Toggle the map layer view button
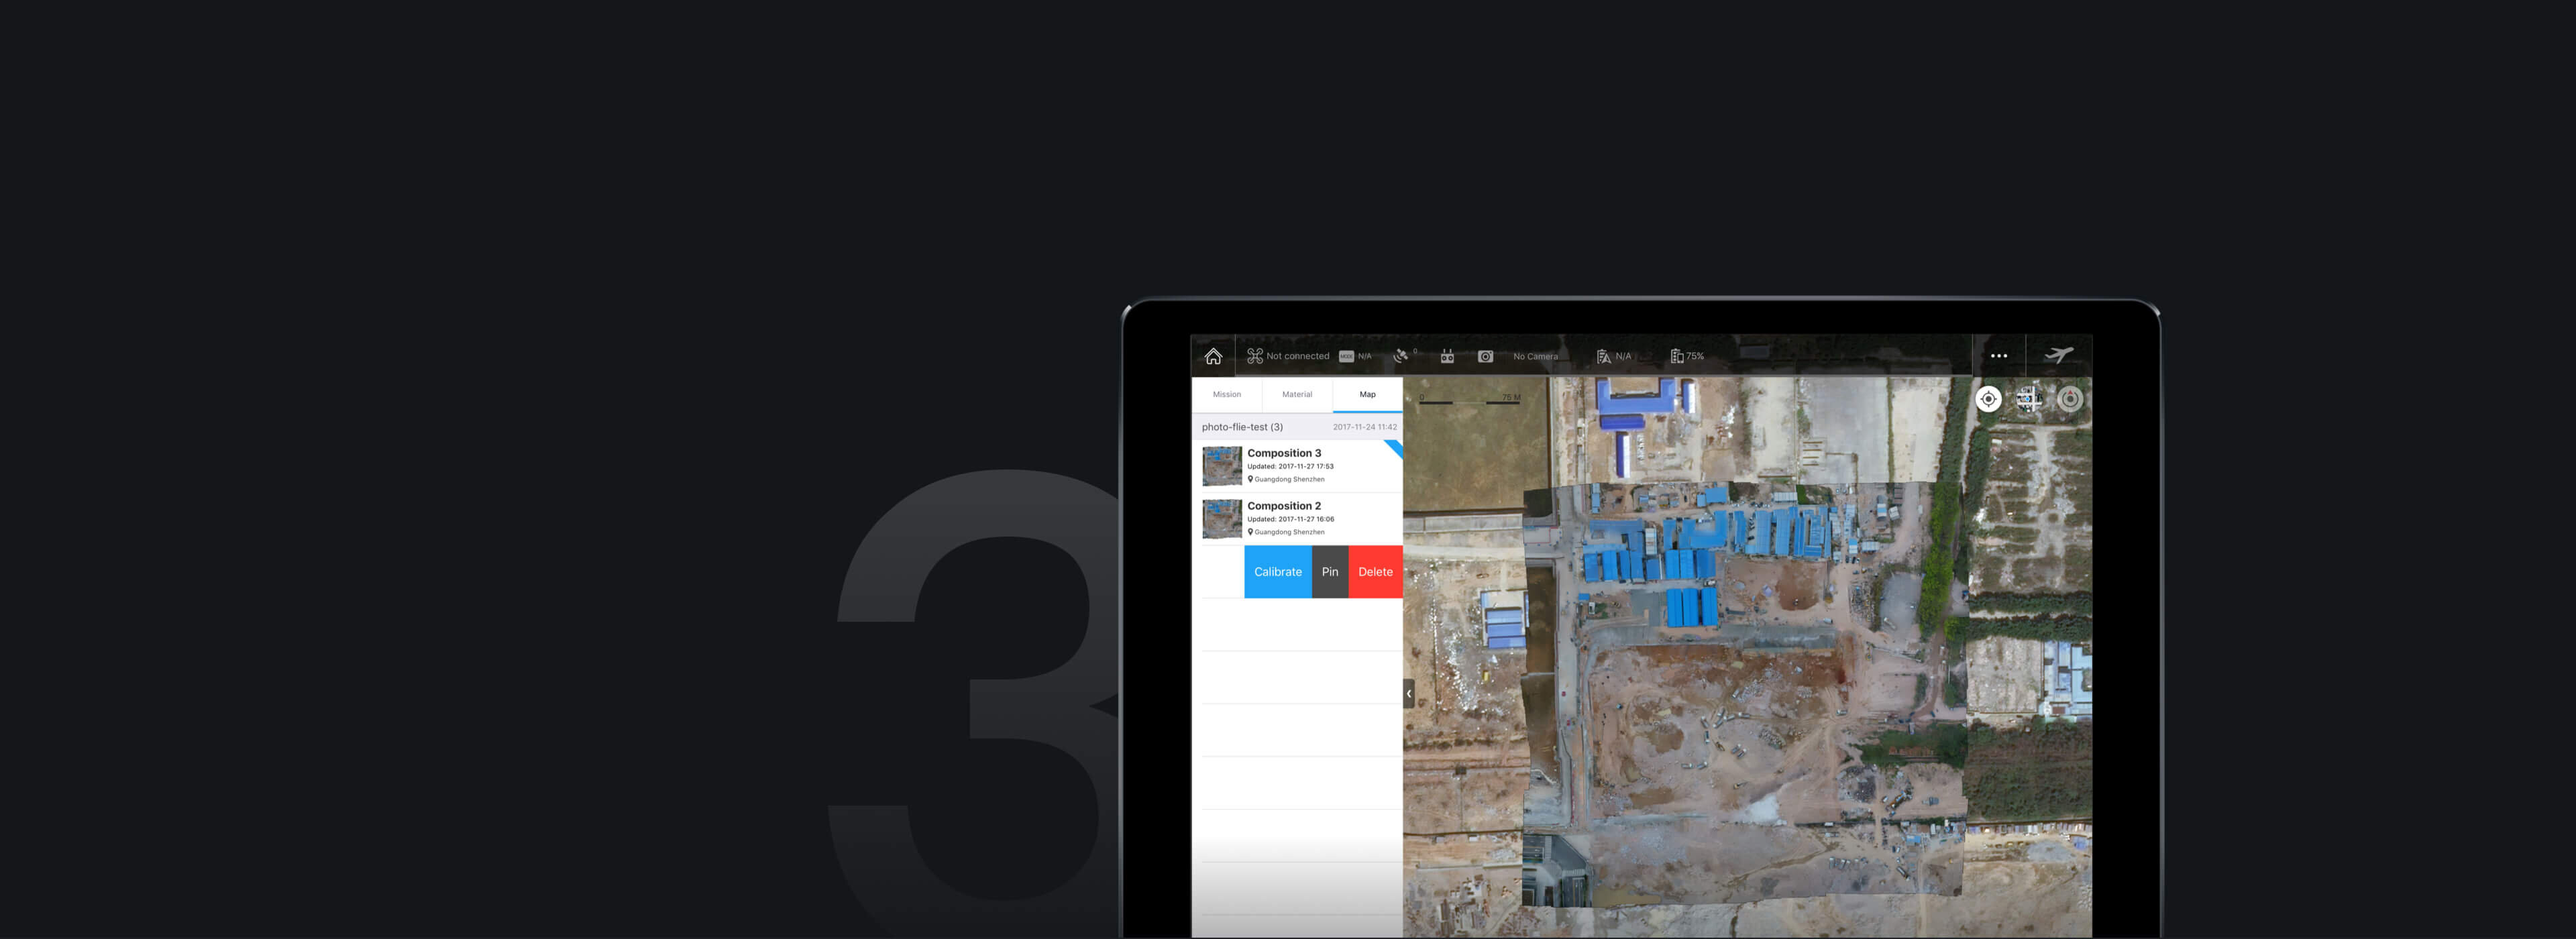Screen dimensions: 2576x939 pos(2032,399)
